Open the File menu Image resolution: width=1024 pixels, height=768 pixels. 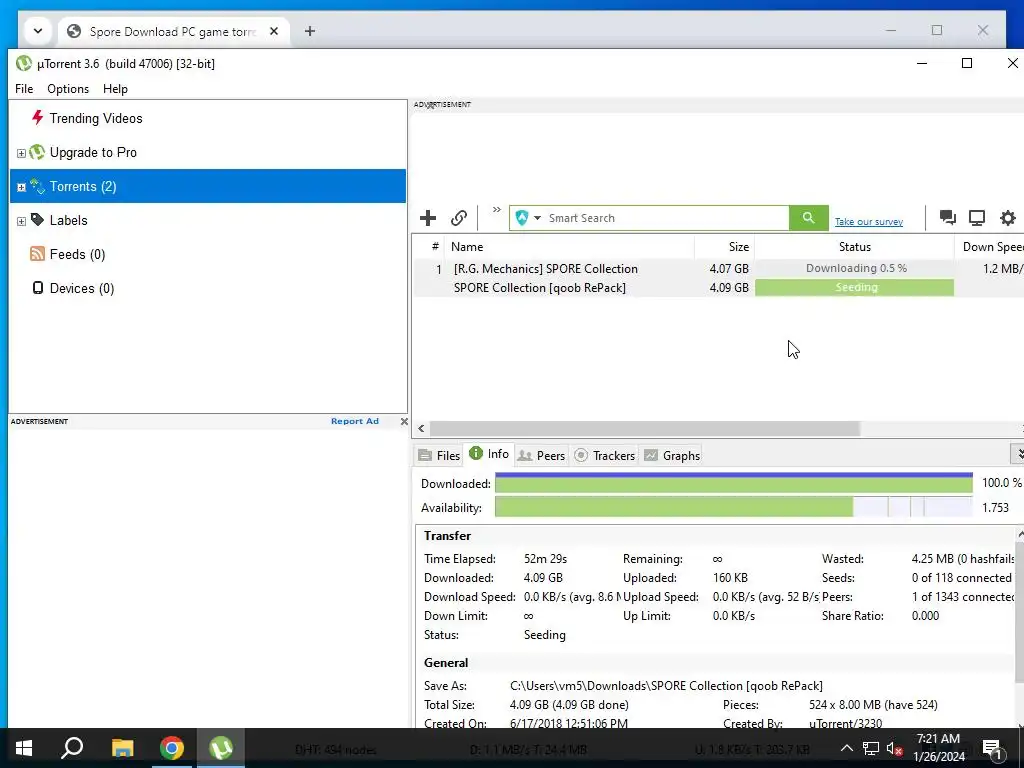24,89
